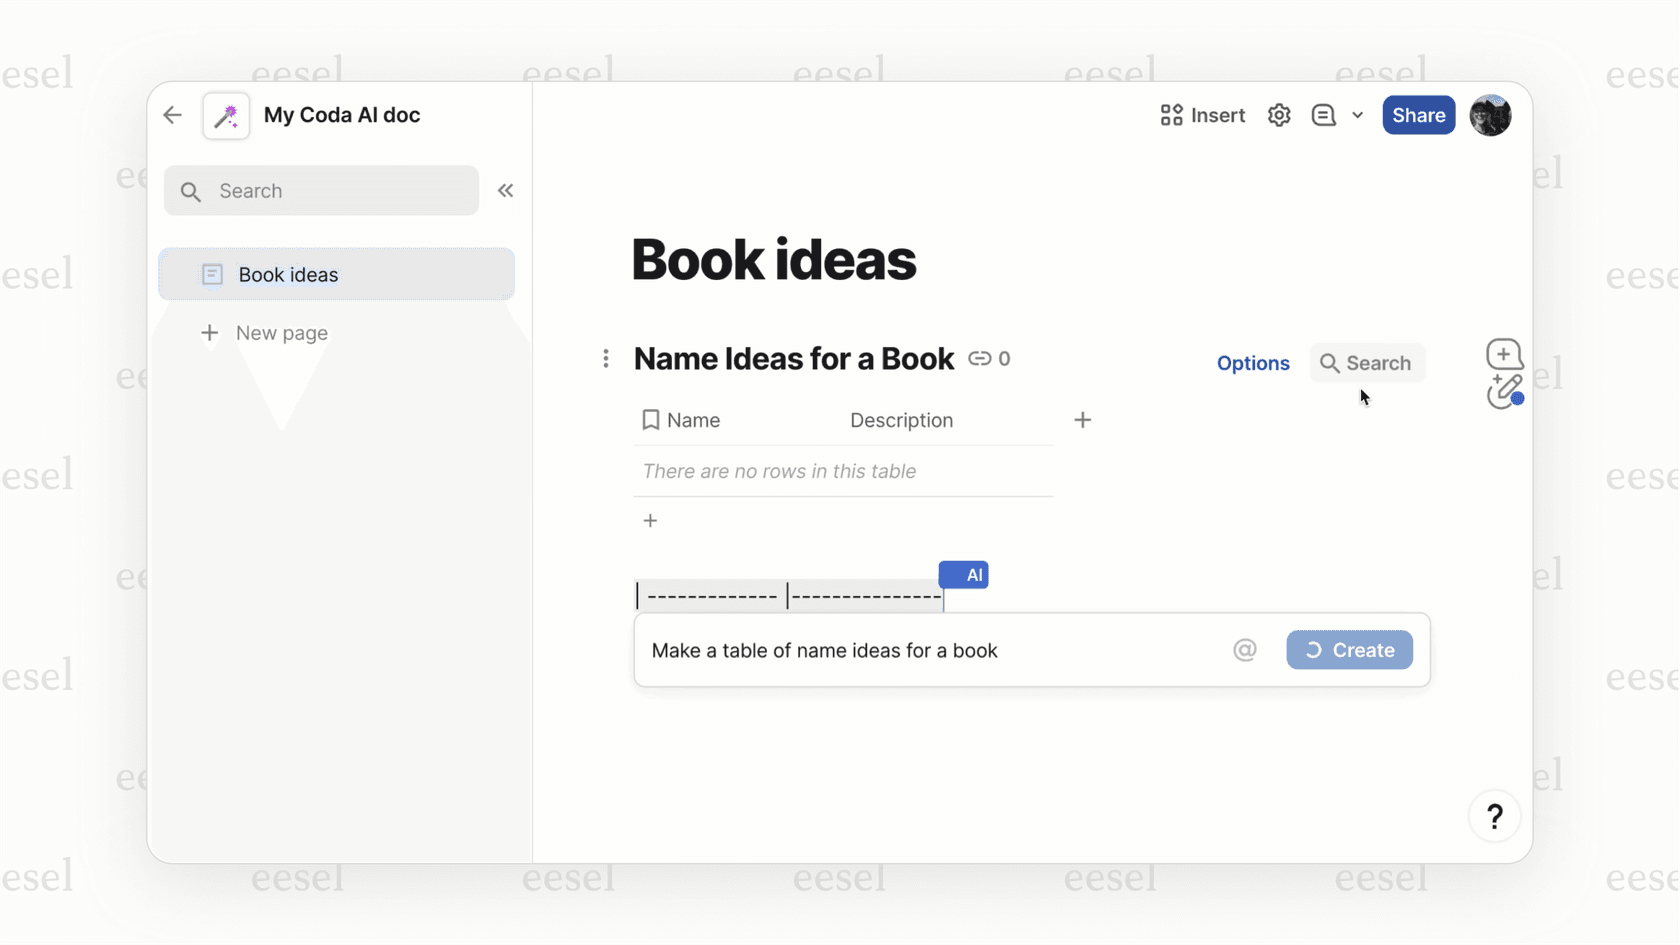Image resolution: width=1680 pixels, height=945 pixels.
Task: Open the AI edit tool with the pencil icon
Action: point(1504,393)
